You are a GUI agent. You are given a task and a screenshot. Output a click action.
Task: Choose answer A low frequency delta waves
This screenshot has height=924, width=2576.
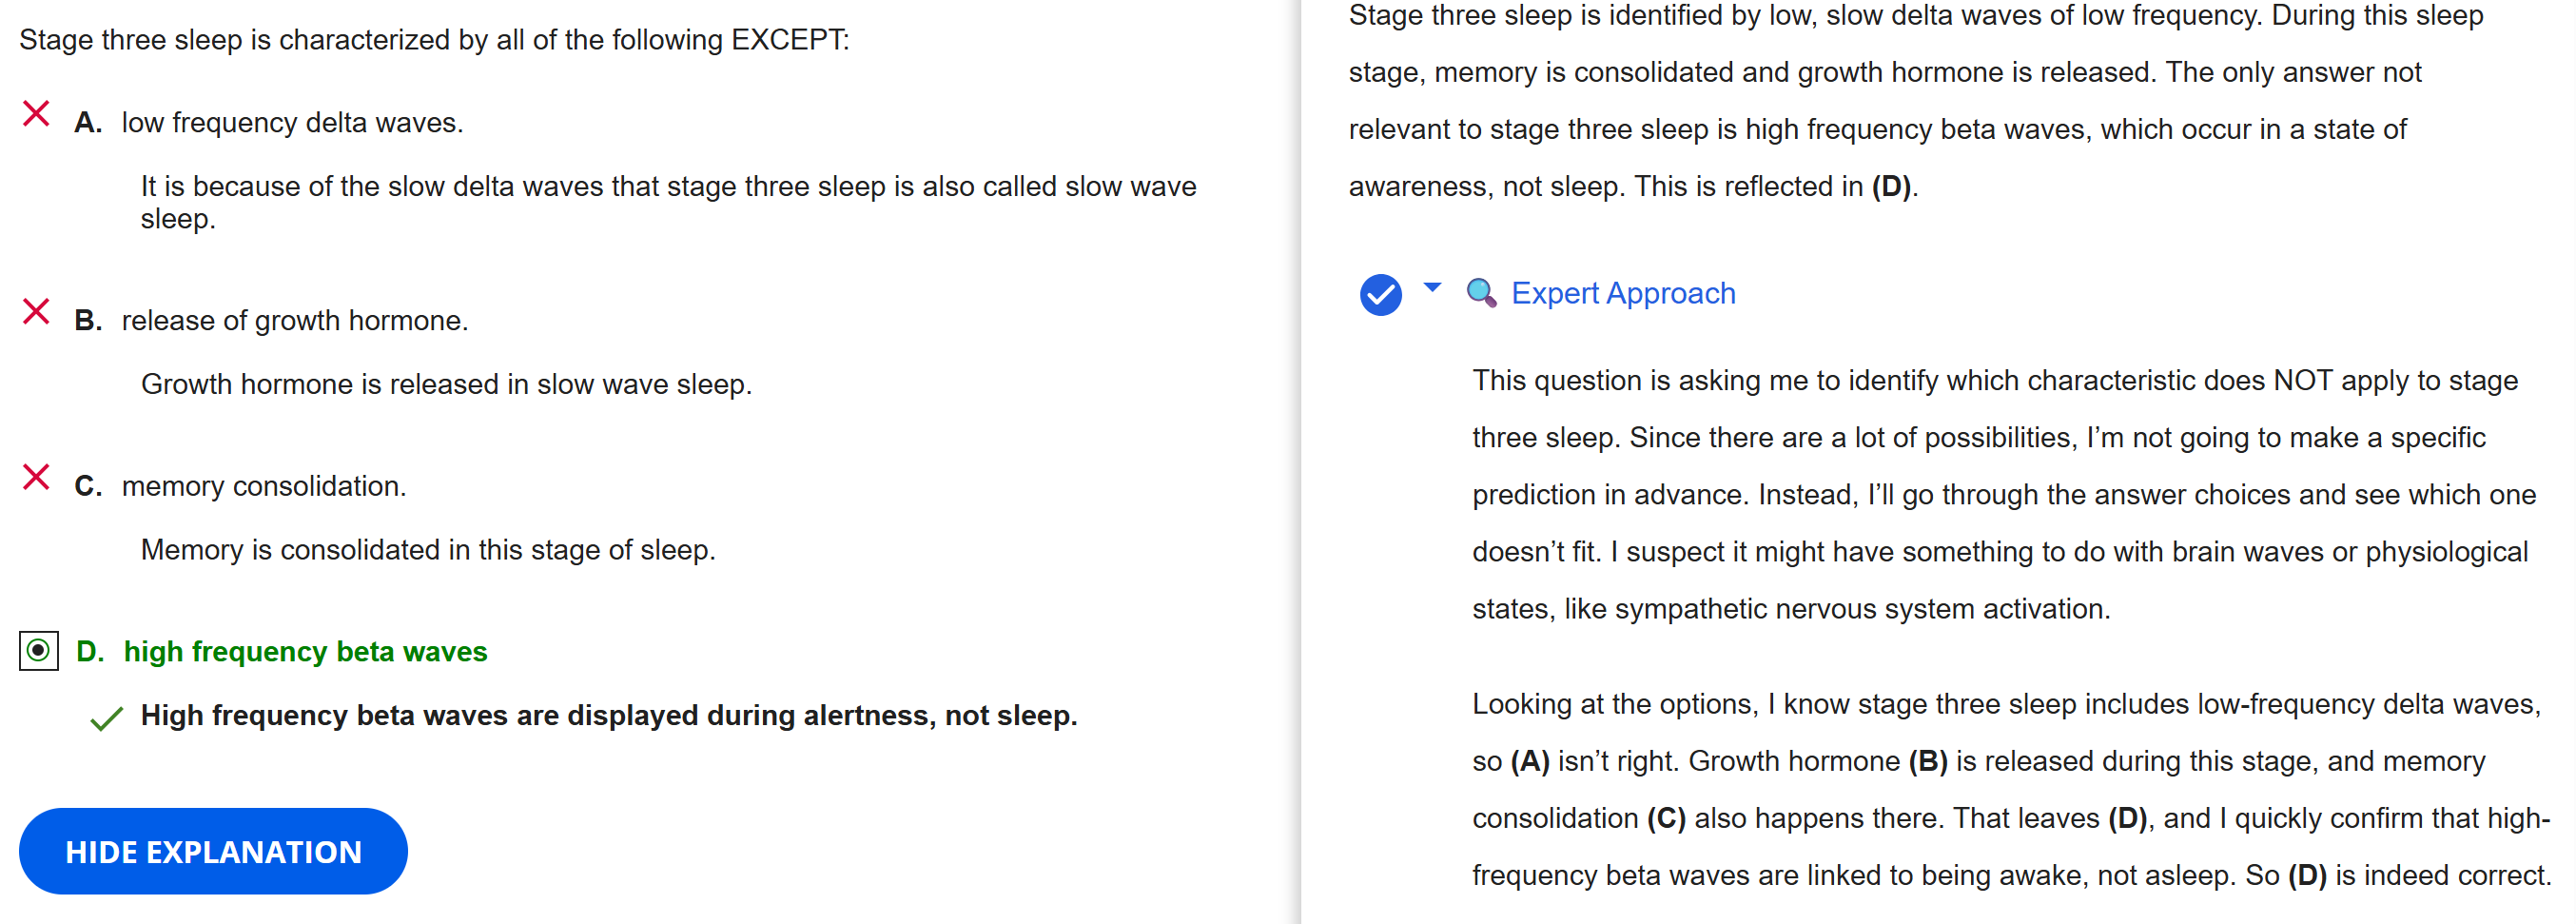click(x=292, y=123)
